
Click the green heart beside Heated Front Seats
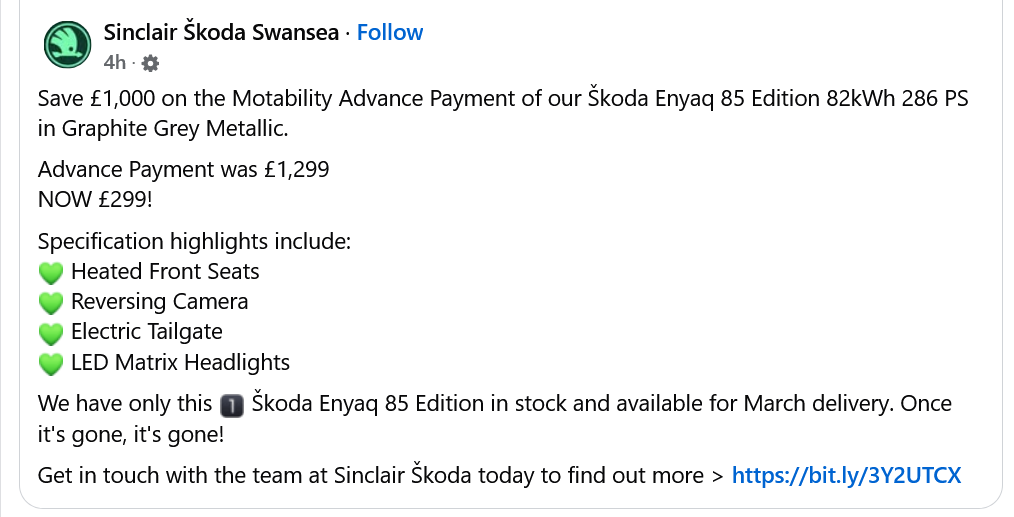pyautogui.click(x=50, y=272)
